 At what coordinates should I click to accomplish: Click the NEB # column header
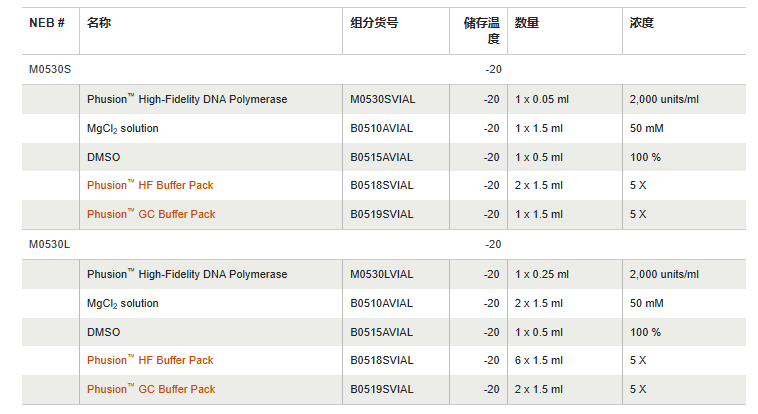point(47,23)
